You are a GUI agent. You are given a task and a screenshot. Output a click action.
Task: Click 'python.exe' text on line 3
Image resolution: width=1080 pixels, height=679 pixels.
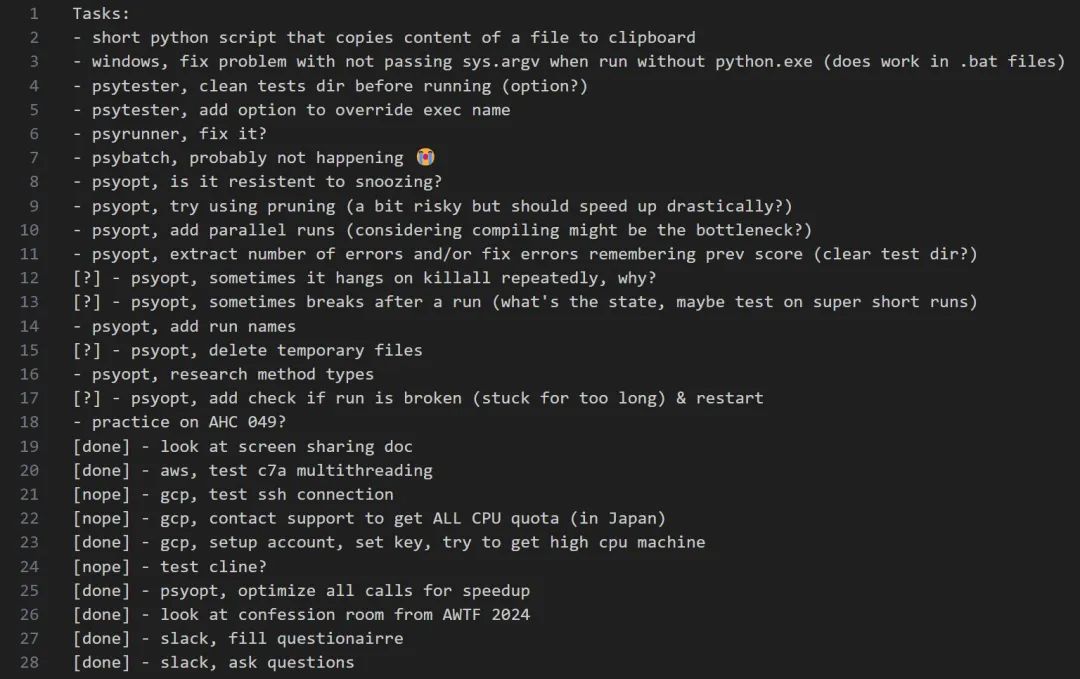pos(764,61)
